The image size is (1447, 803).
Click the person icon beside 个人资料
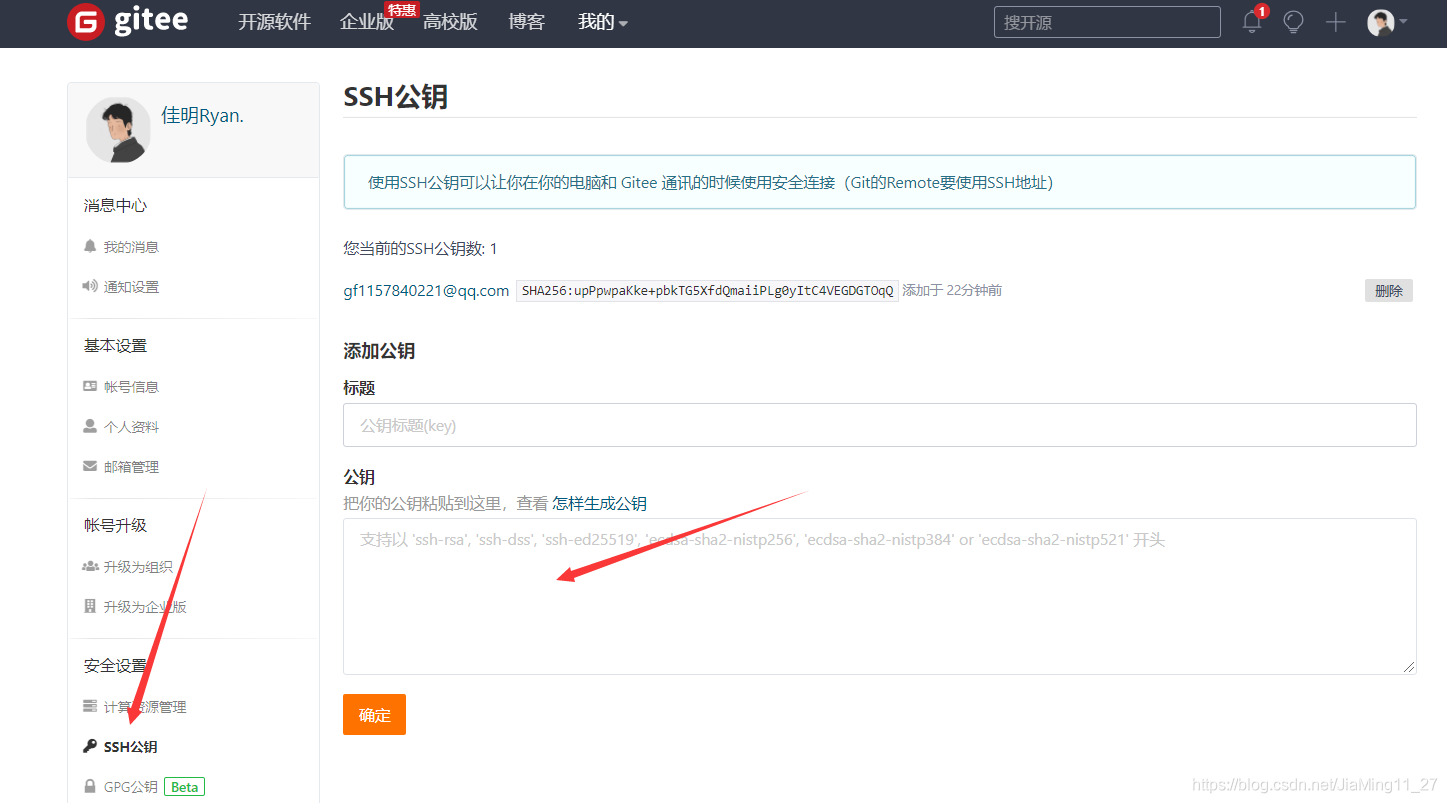point(90,426)
